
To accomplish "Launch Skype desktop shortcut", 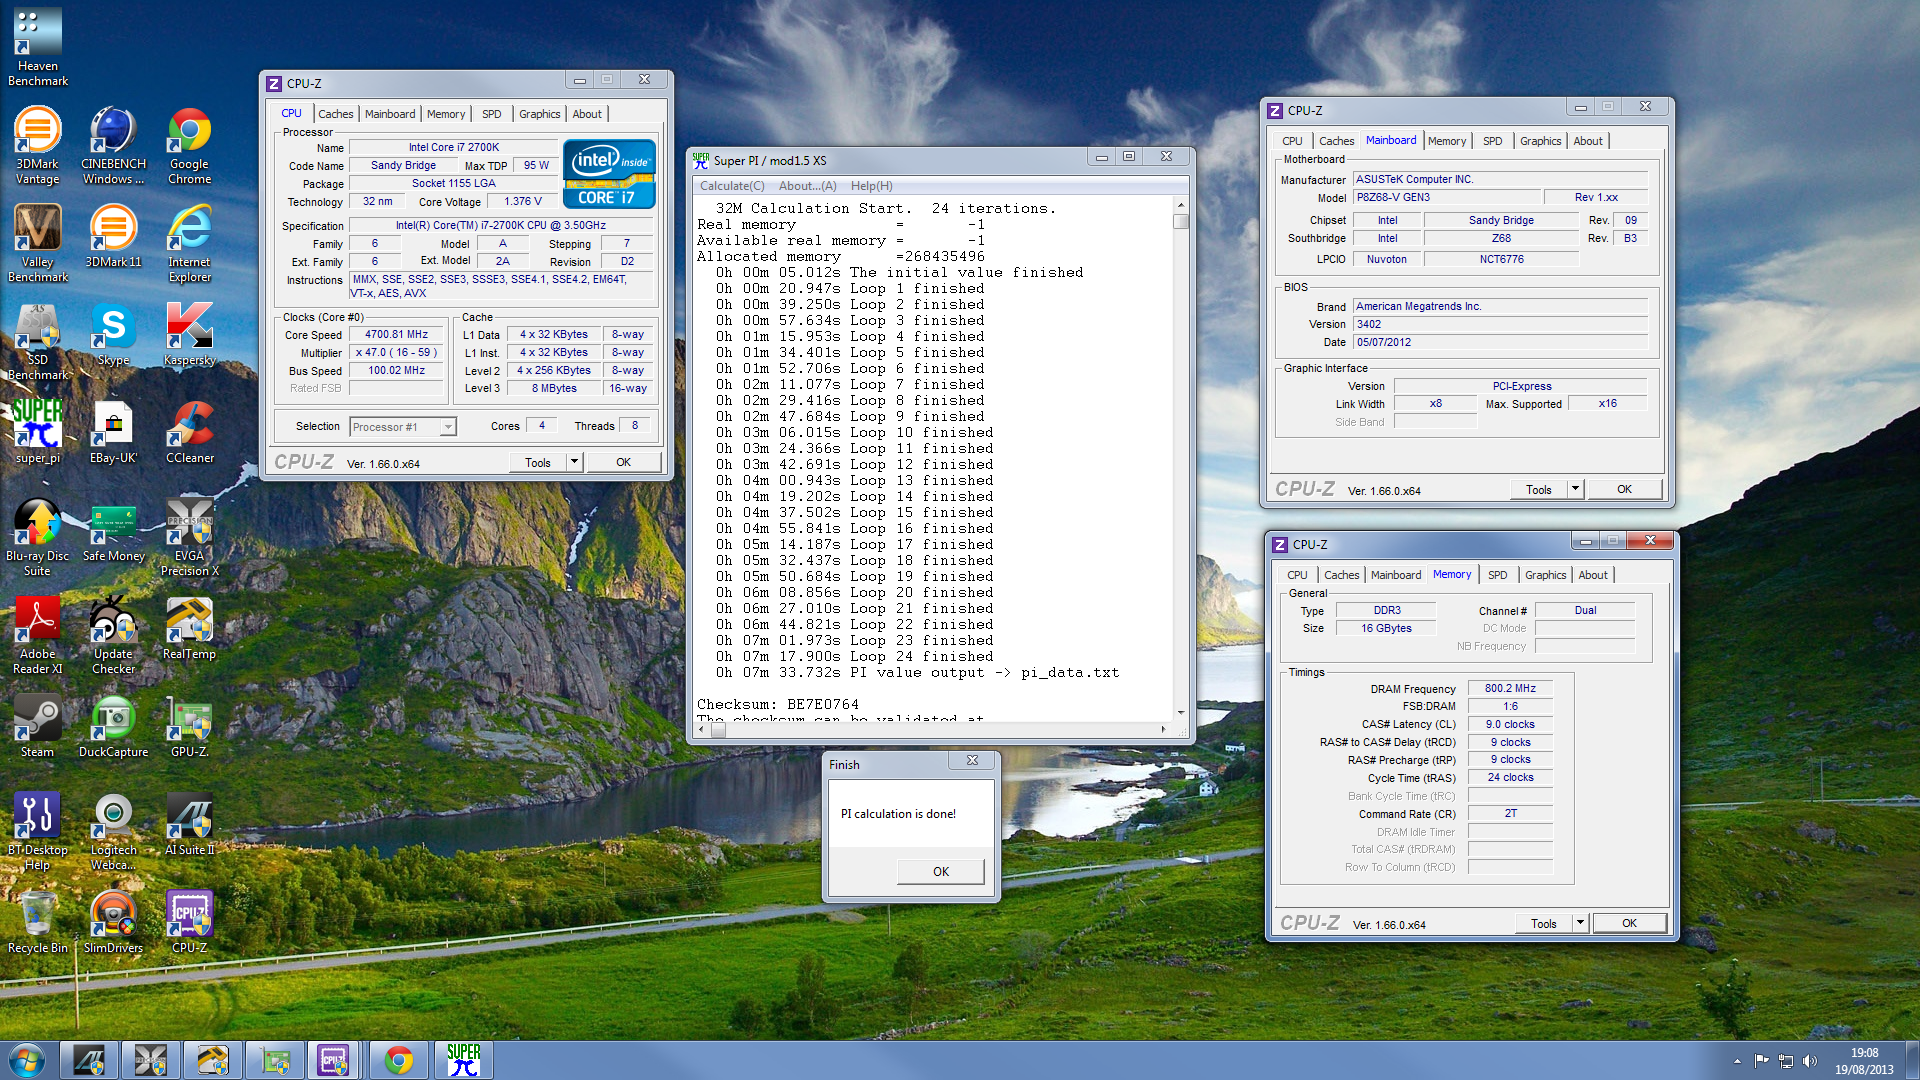I will (113, 335).
